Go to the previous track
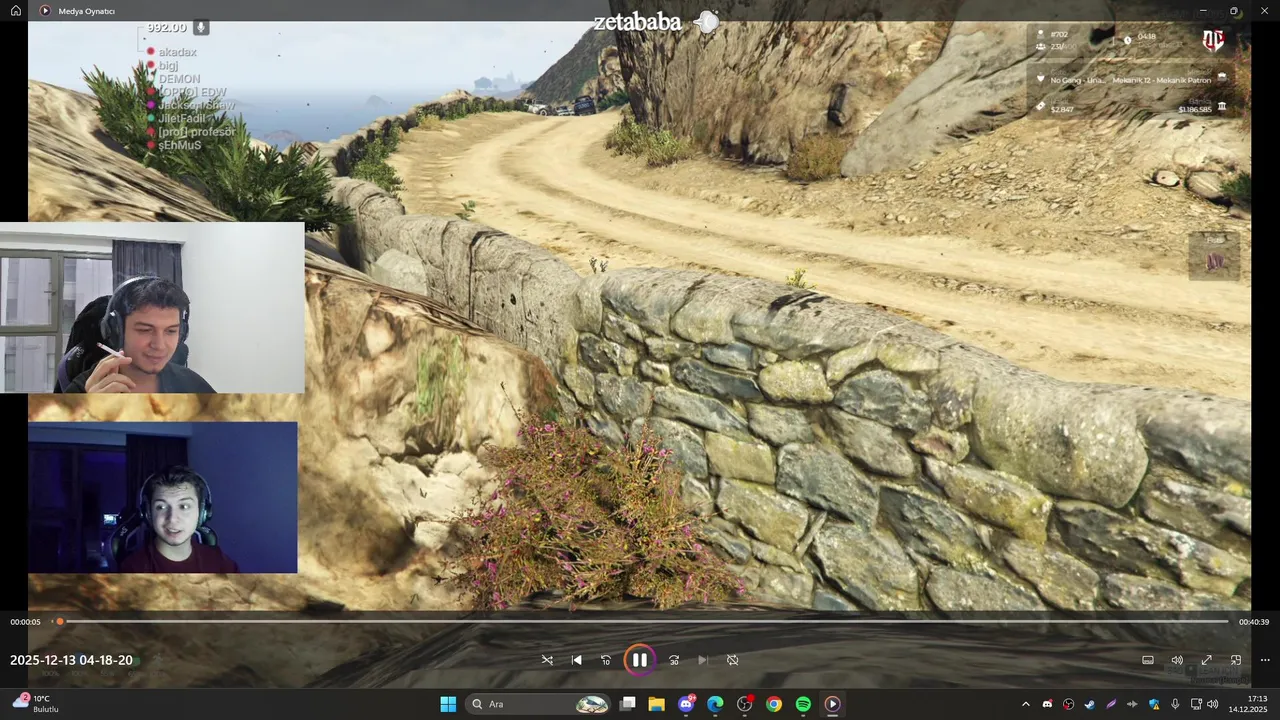The width and height of the screenshot is (1280, 720). click(576, 660)
